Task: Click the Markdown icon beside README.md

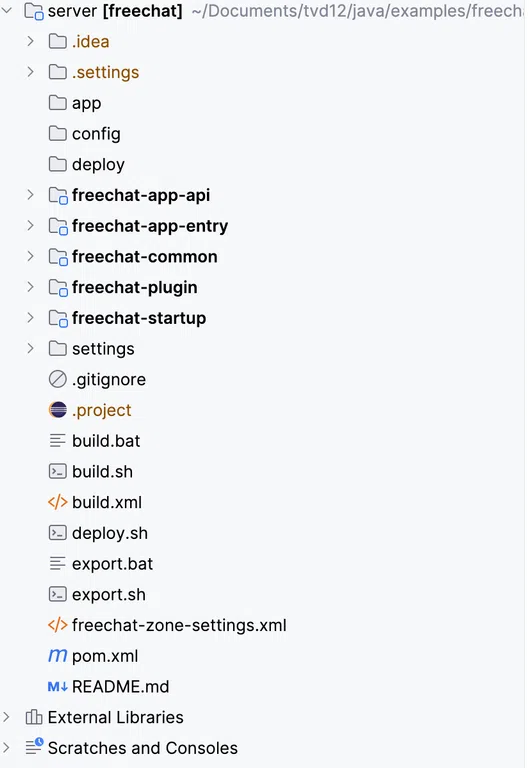Action: [x=57, y=686]
